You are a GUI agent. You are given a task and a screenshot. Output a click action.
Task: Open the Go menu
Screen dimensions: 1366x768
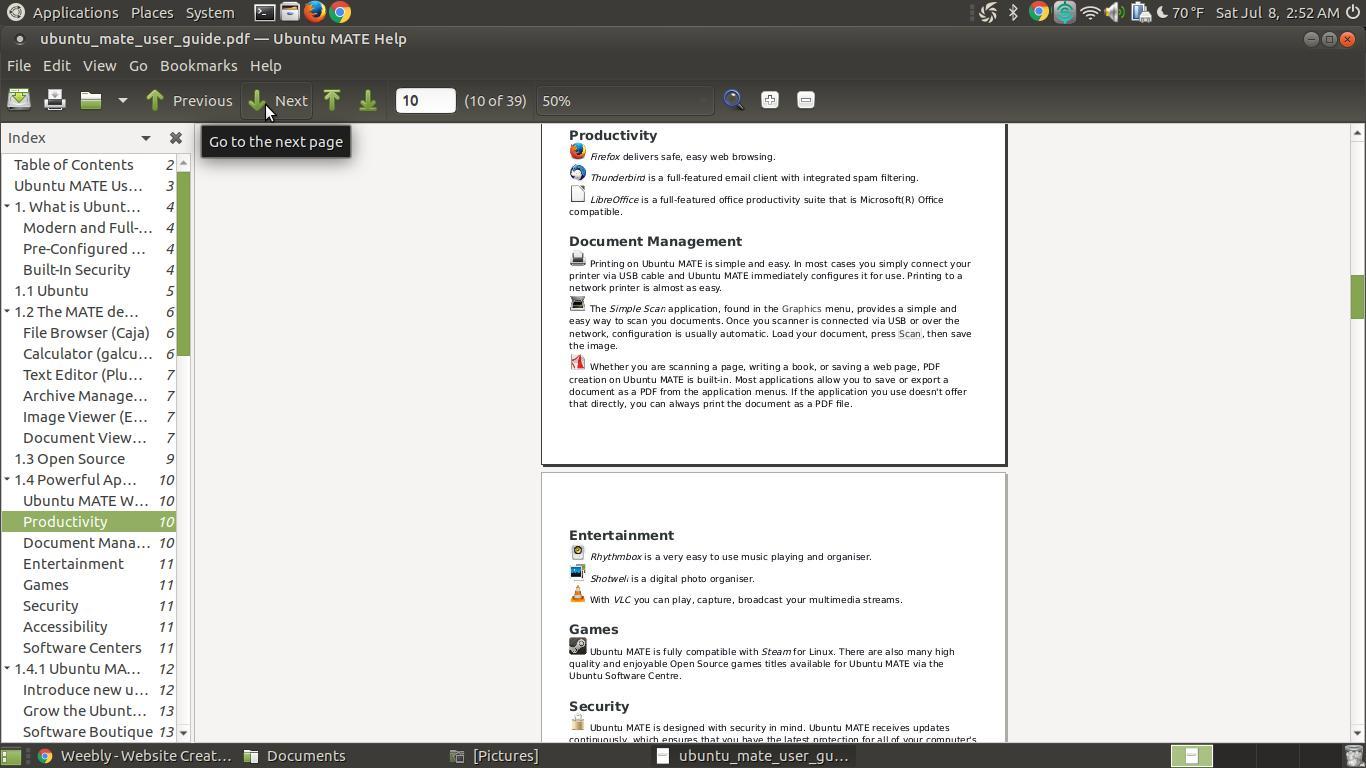[x=138, y=65]
